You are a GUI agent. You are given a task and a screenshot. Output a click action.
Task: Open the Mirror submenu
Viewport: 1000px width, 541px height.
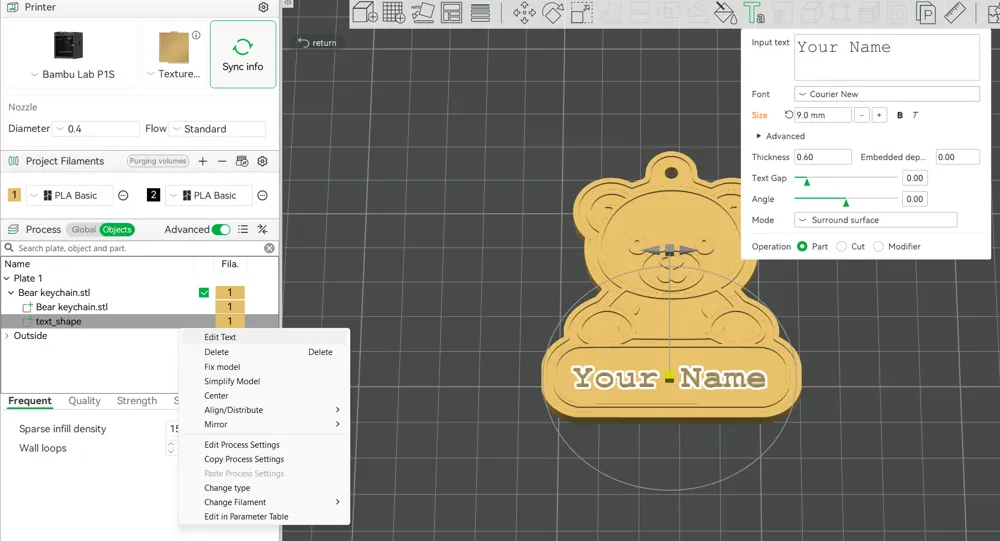(264, 424)
